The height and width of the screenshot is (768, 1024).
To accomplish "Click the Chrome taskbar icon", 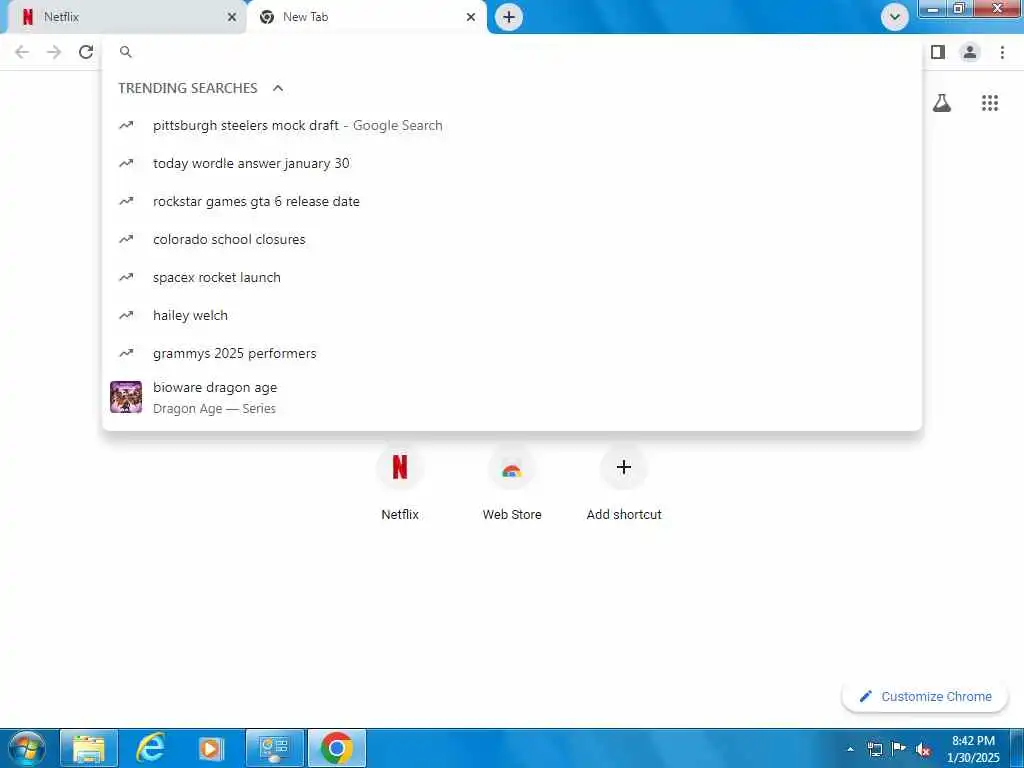I will click(x=337, y=748).
